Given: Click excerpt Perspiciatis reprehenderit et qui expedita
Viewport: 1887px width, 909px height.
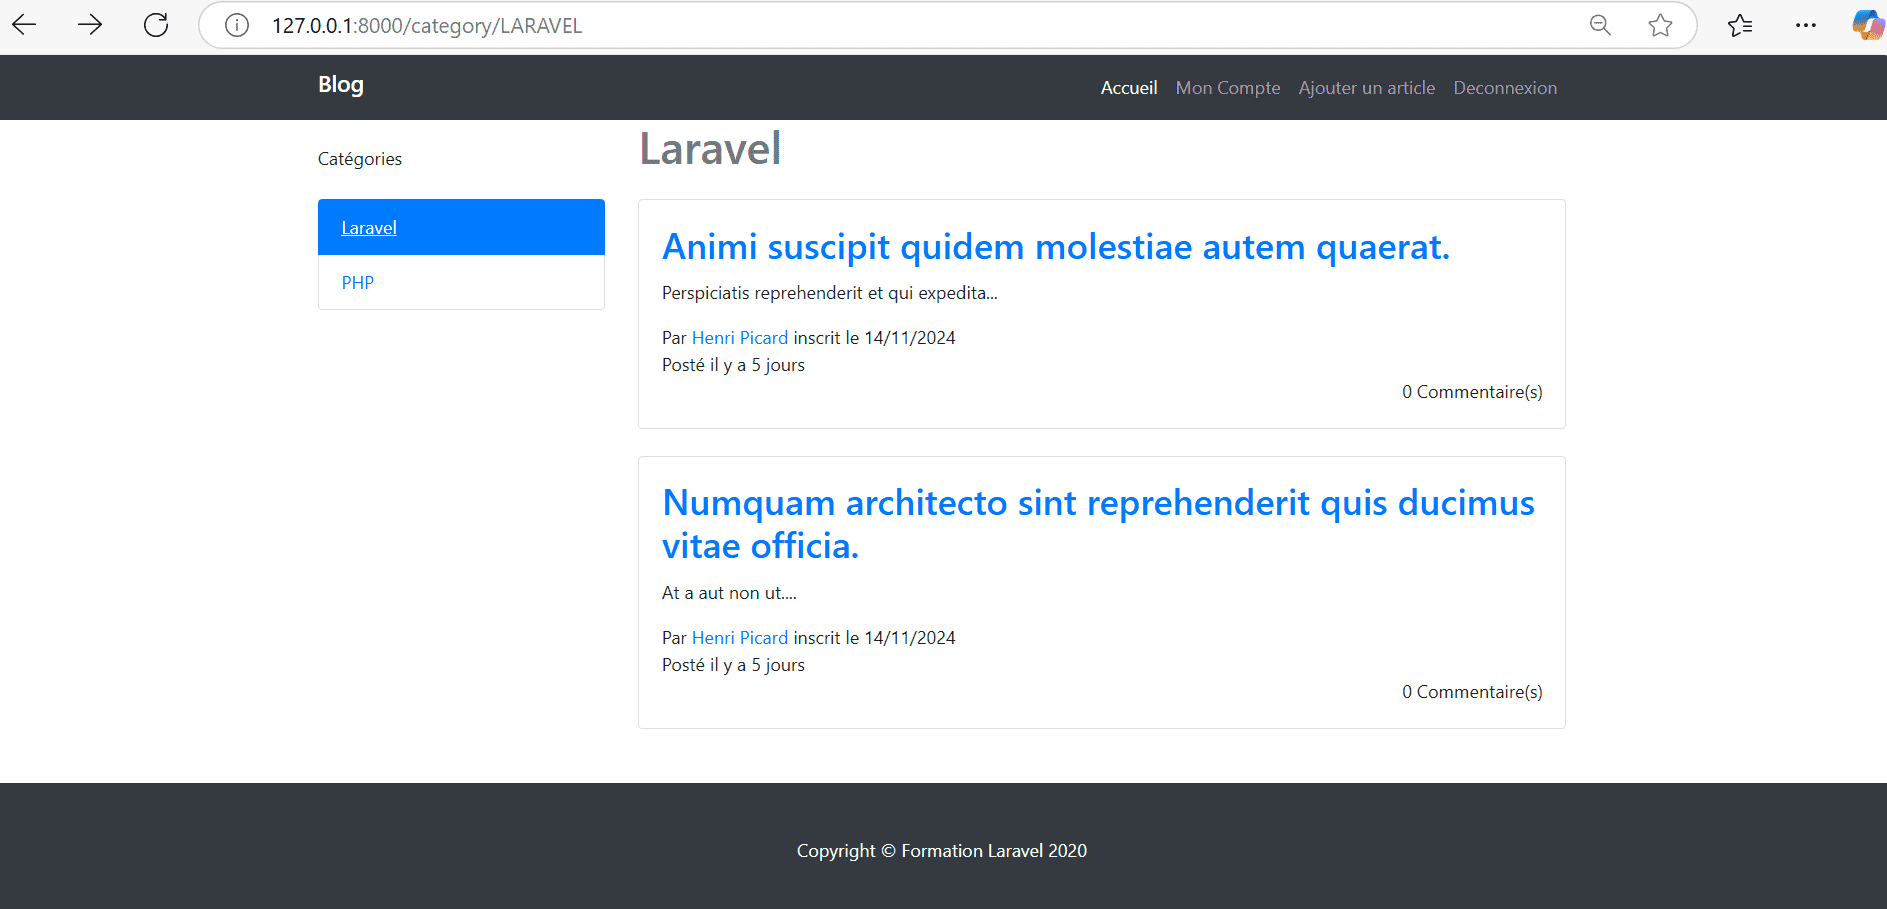Looking at the screenshot, I should pos(830,293).
